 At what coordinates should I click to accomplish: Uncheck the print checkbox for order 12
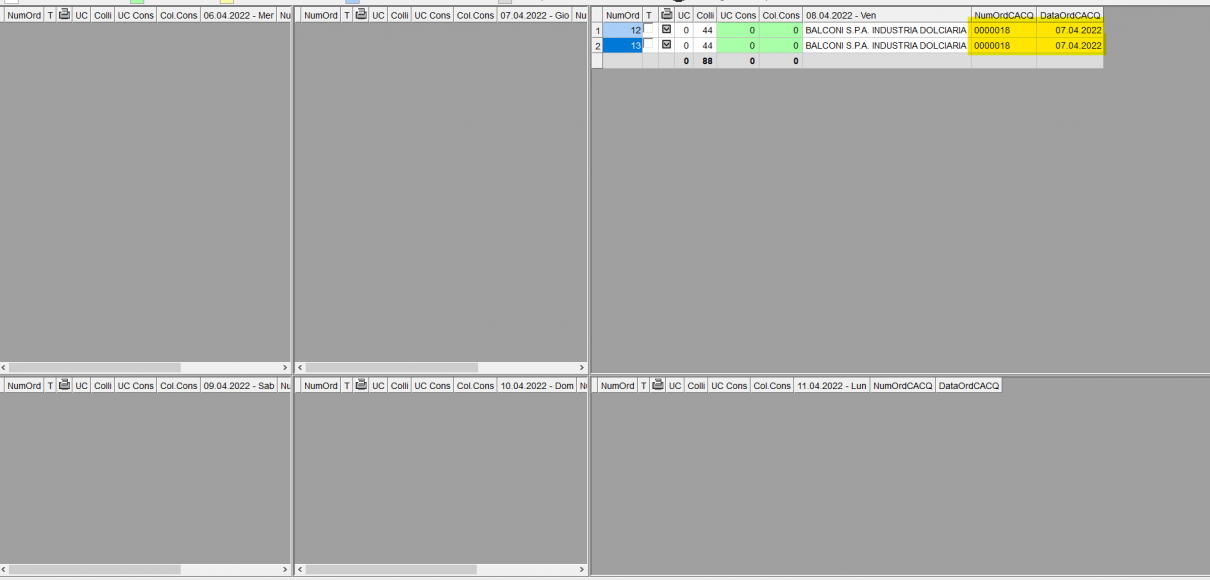(667, 30)
